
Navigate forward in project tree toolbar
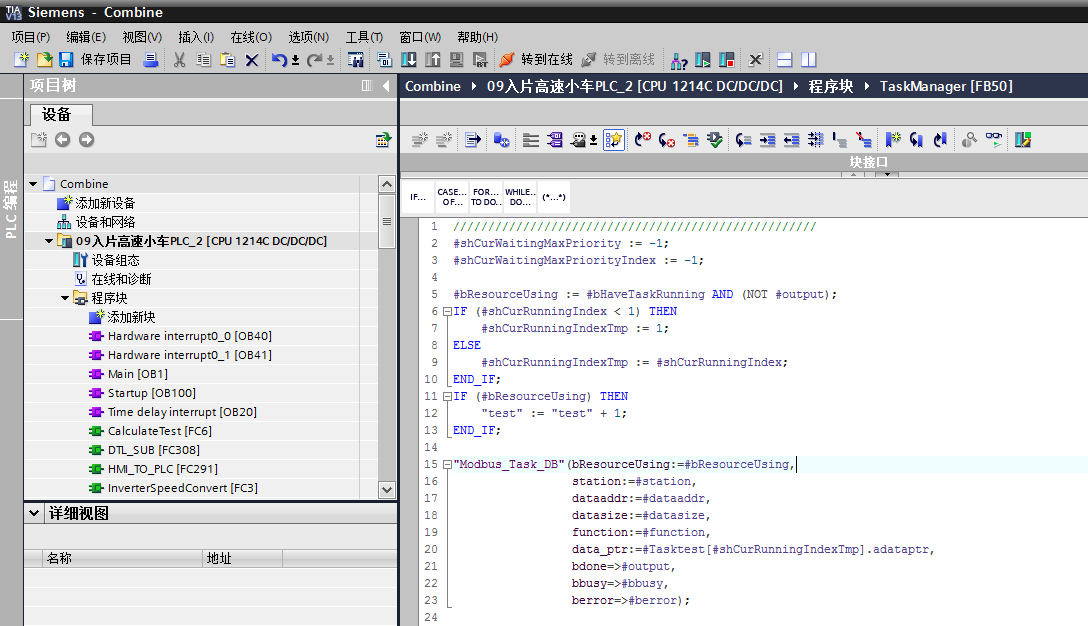coord(86,139)
